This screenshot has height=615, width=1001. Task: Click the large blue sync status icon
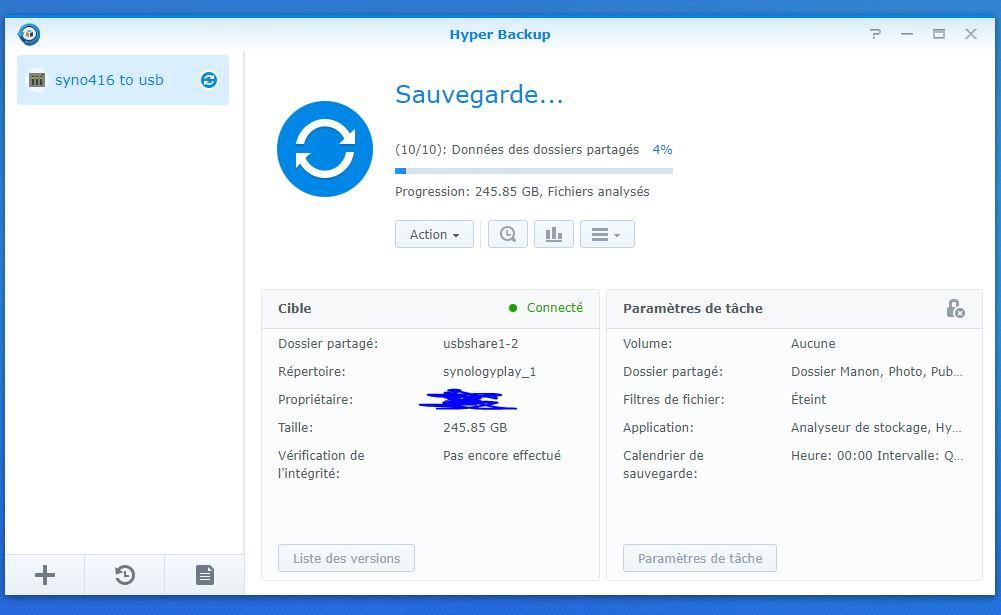(x=325, y=149)
